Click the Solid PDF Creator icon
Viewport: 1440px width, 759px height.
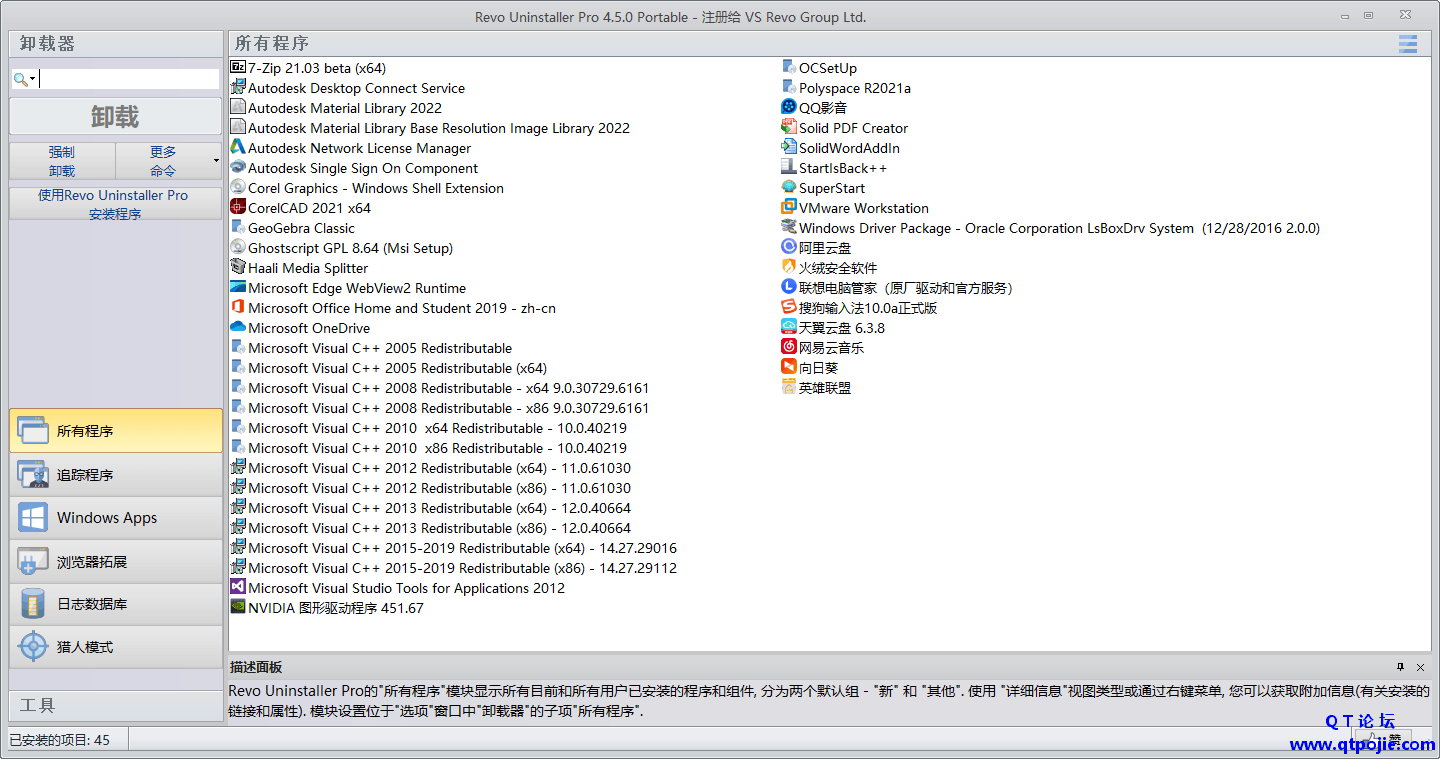789,128
